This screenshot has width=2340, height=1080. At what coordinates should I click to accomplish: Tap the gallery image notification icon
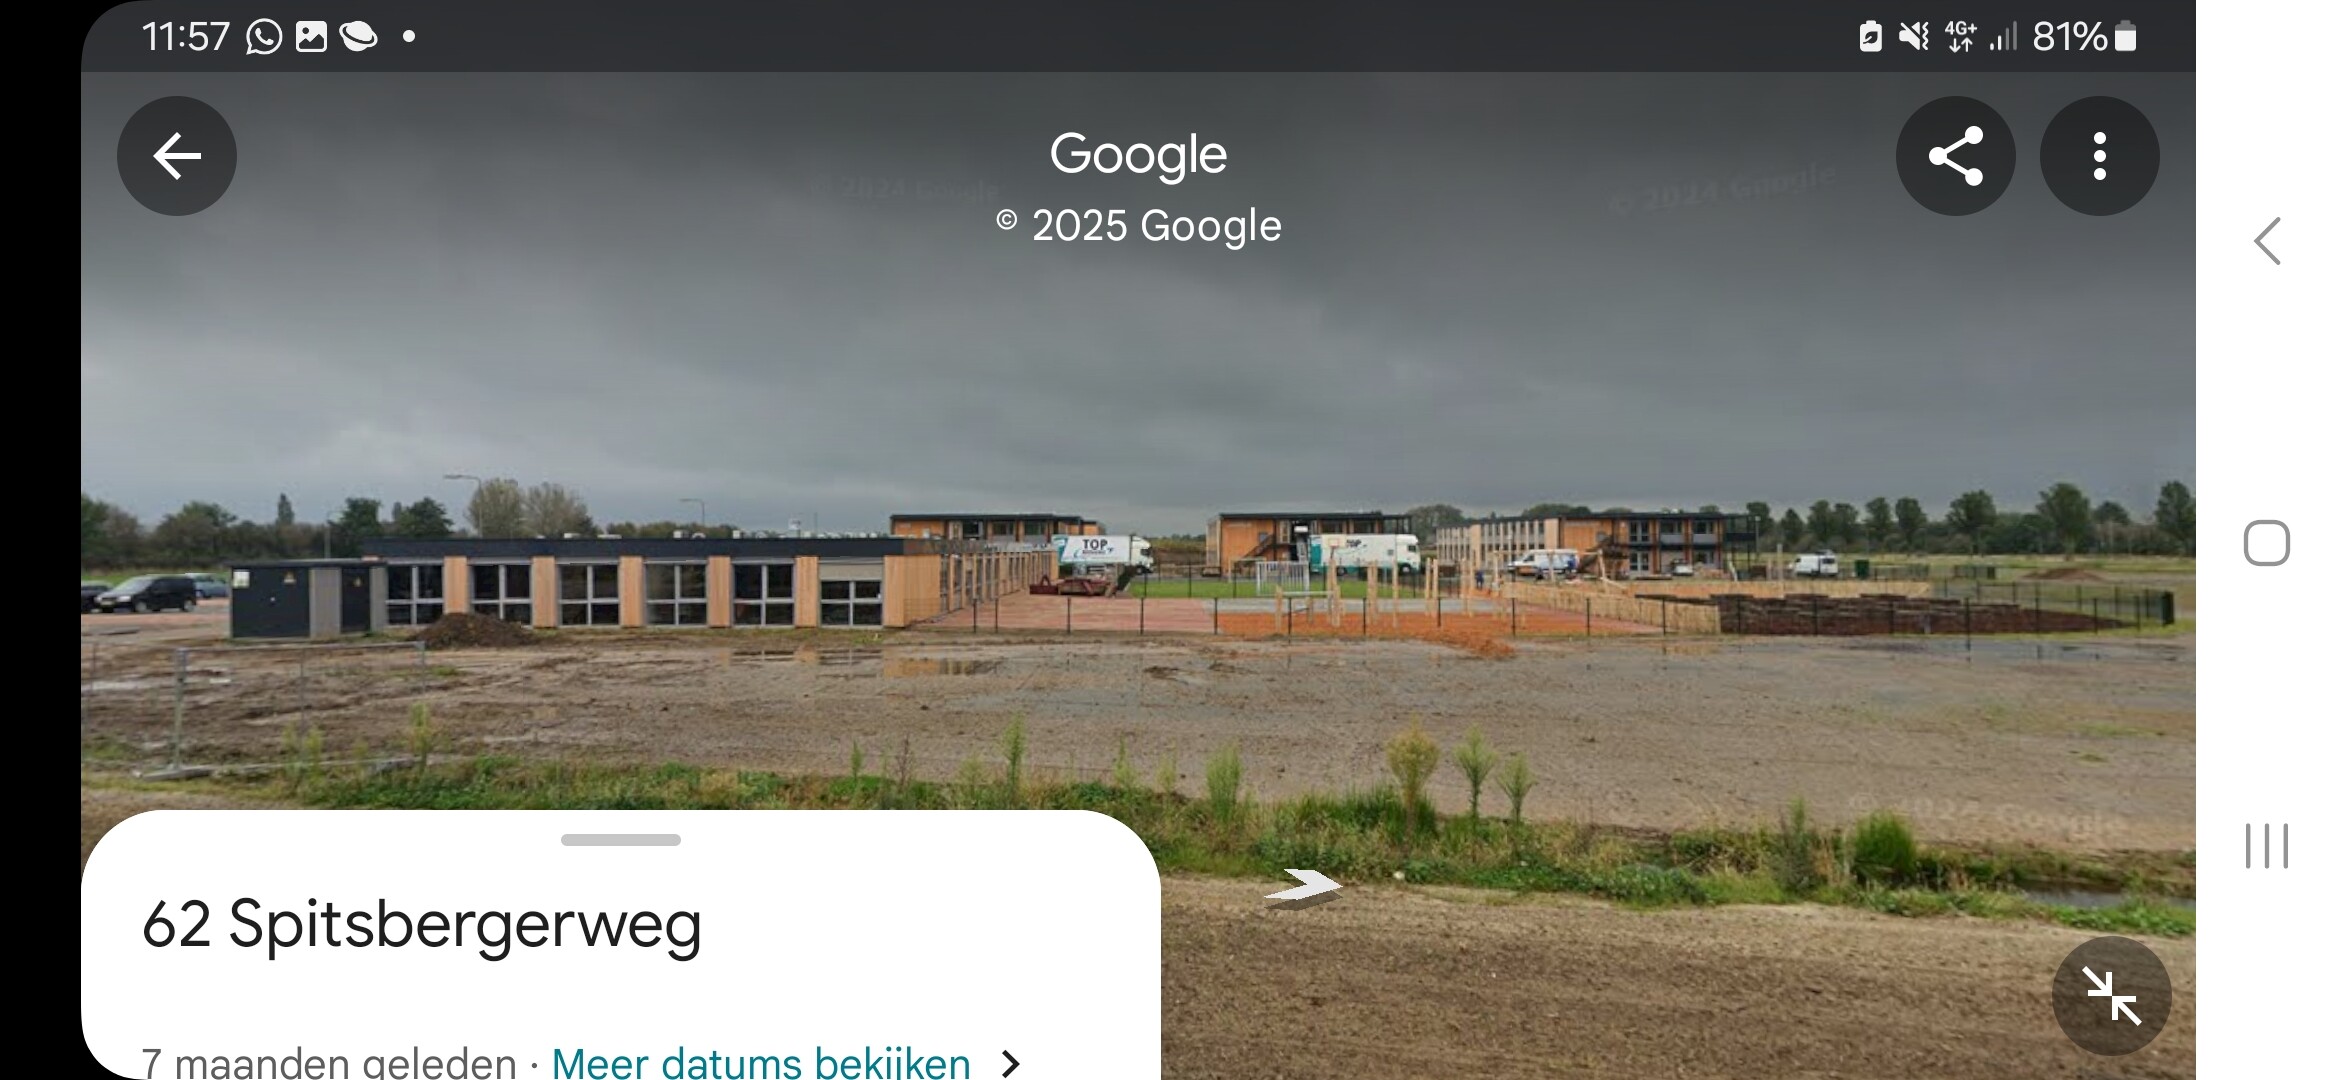[311, 37]
